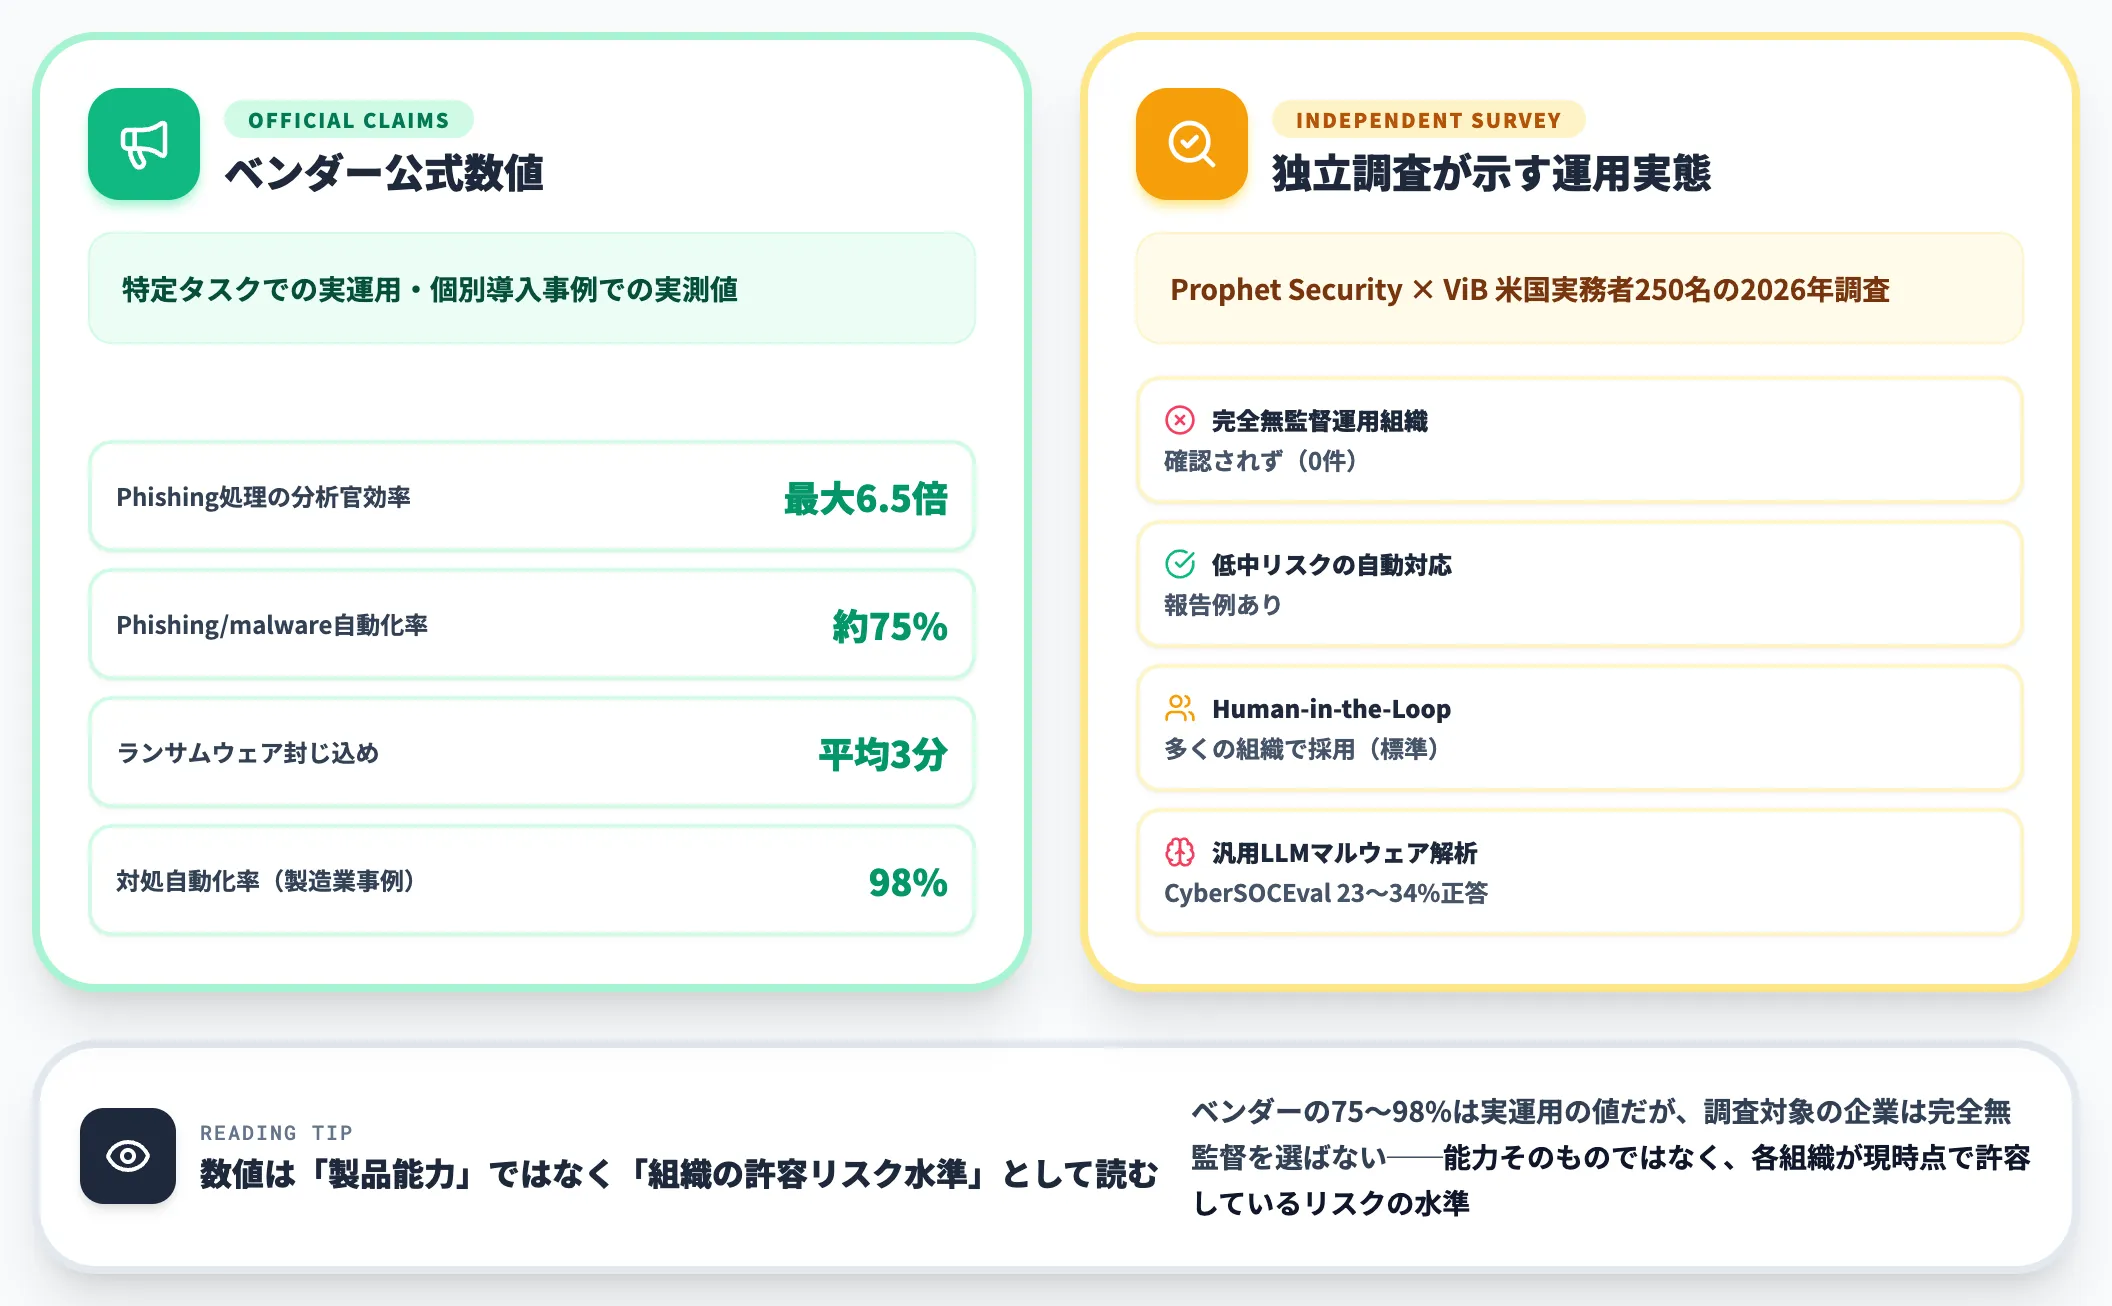Click the paragraph starting ベンダーの75〜98%は実運用
The height and width of the screenshot is (1306, 2112).
tap(1610, 1157)
